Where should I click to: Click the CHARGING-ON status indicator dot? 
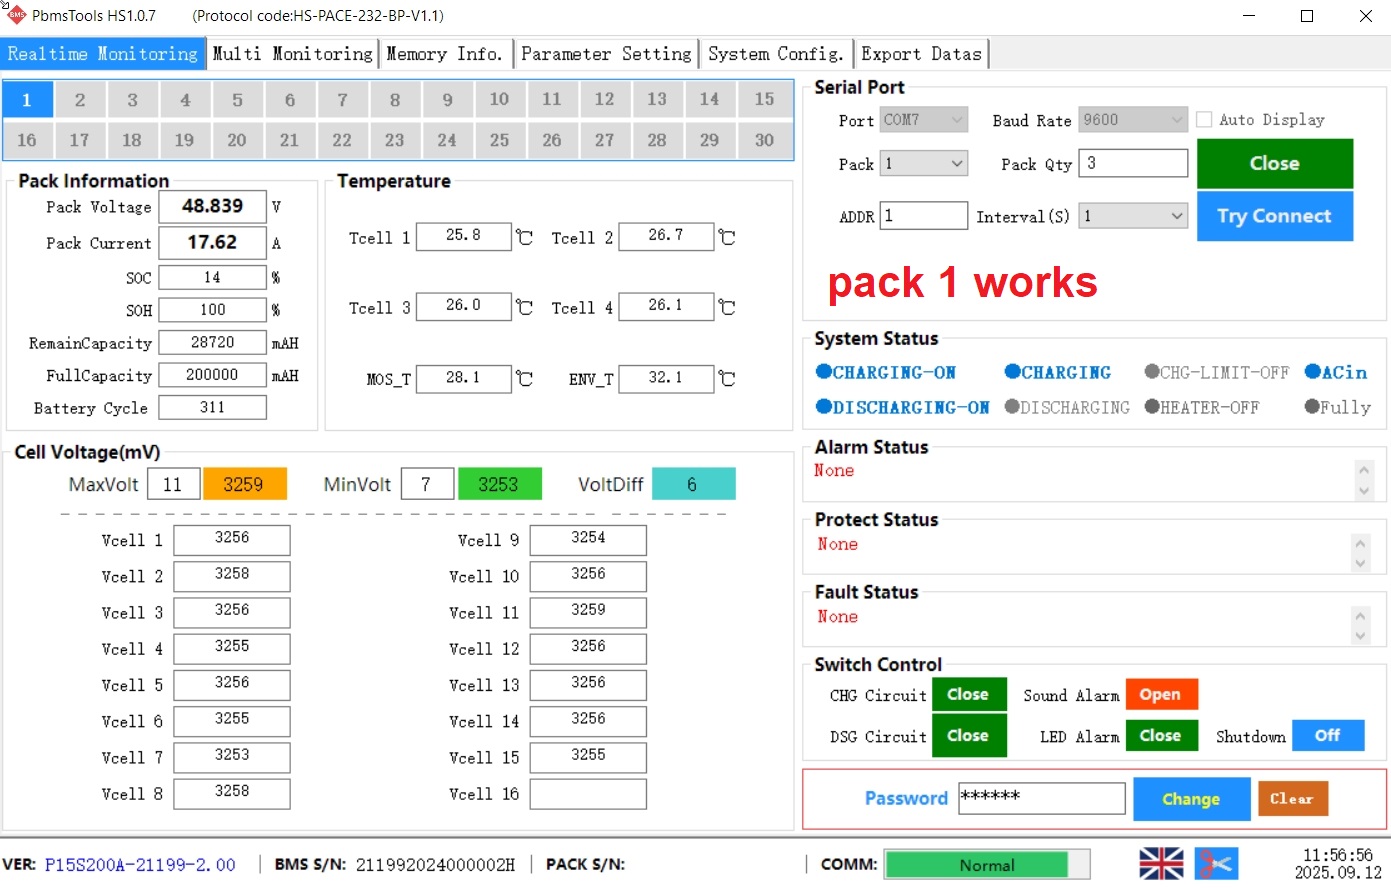point(824,372)
